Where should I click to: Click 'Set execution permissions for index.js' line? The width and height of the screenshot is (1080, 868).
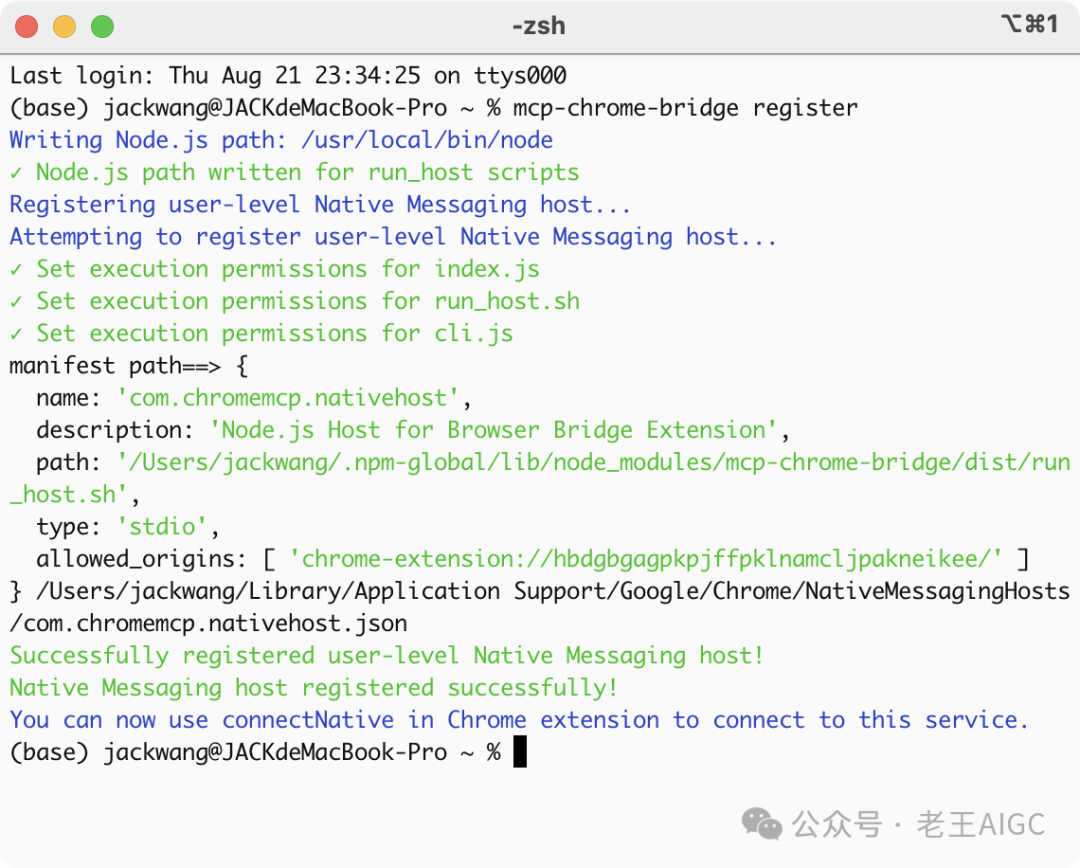(x=275, y=269)
